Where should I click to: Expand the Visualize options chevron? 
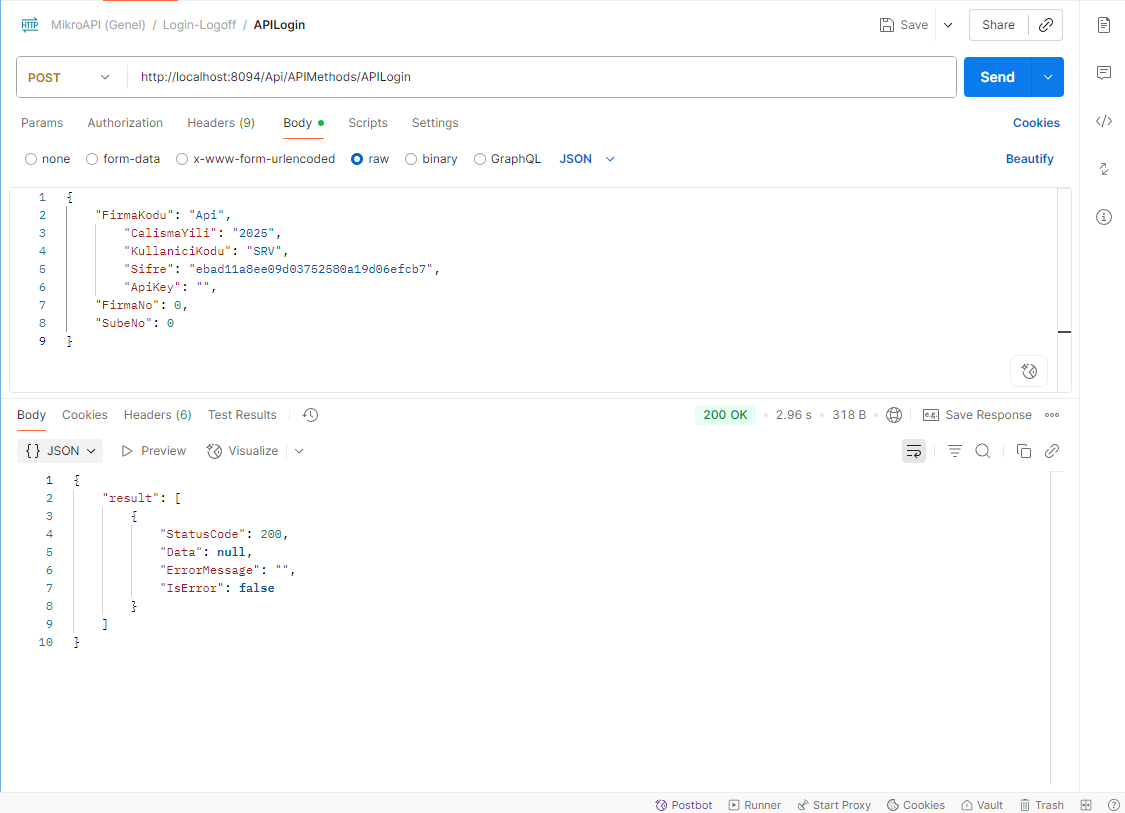pyautogui.click(x=299, y=451)
